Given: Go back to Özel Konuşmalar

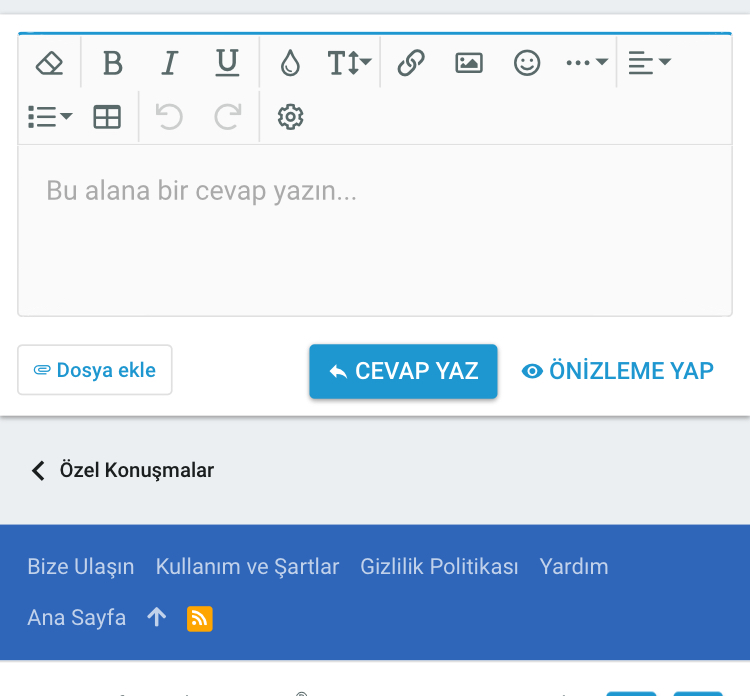Looking at the screenshot, I should (122, 470).
